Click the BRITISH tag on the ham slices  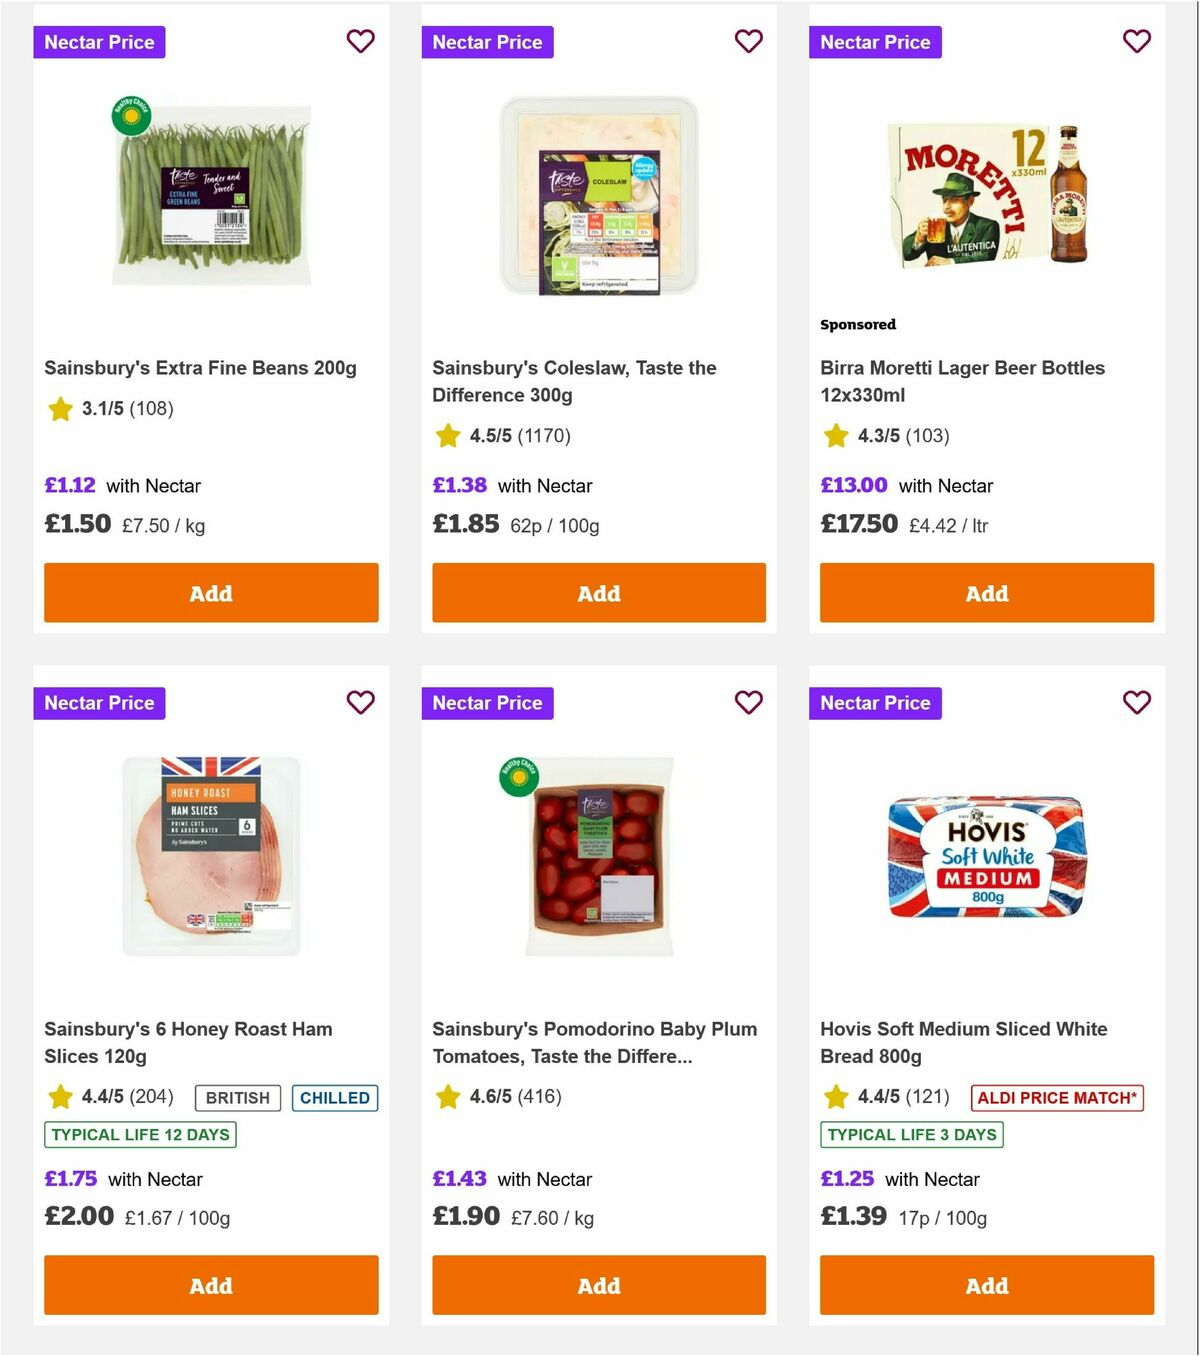tap(237, 1098)
